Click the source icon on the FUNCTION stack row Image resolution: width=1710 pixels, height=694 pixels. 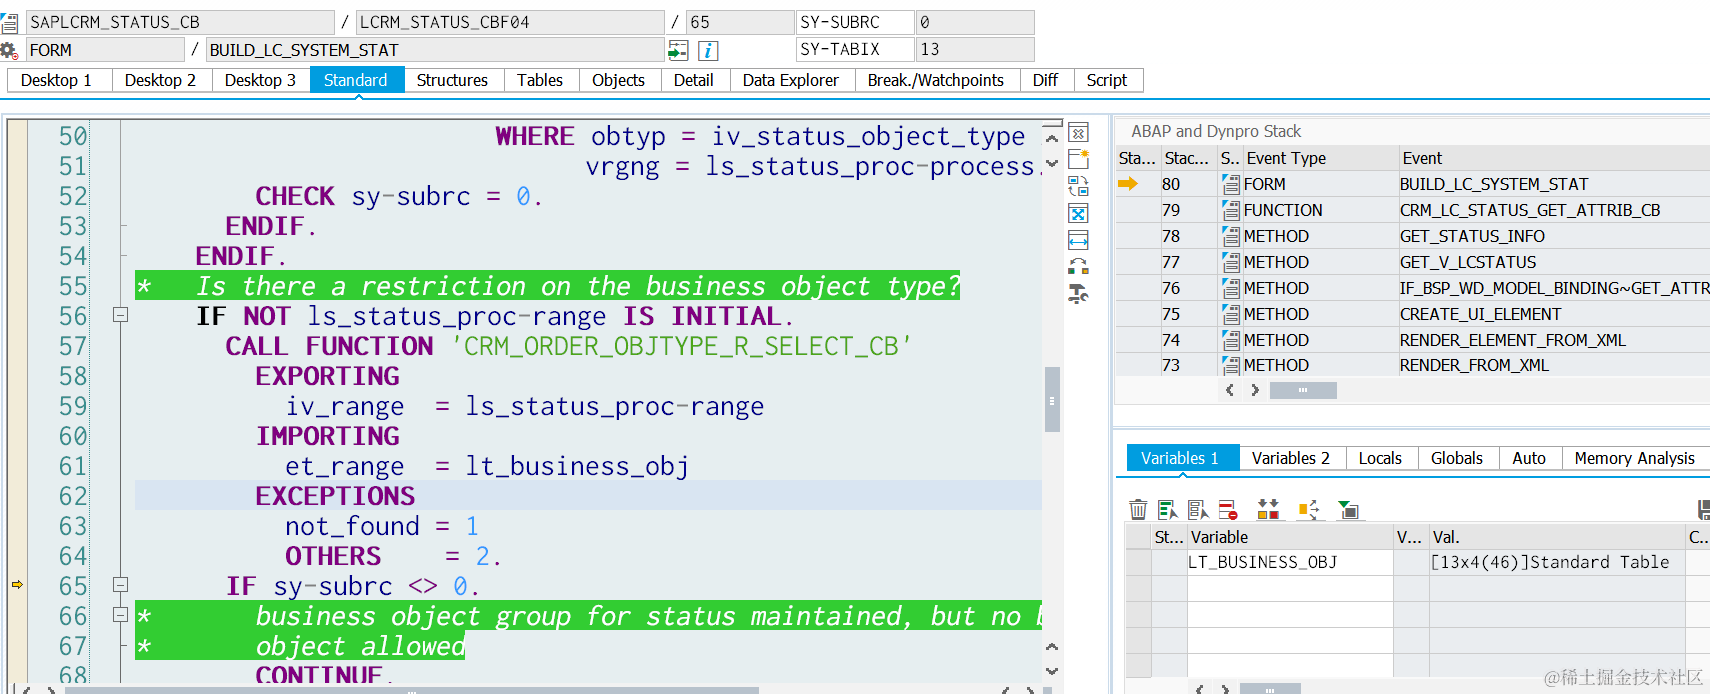pos(1231,210)
